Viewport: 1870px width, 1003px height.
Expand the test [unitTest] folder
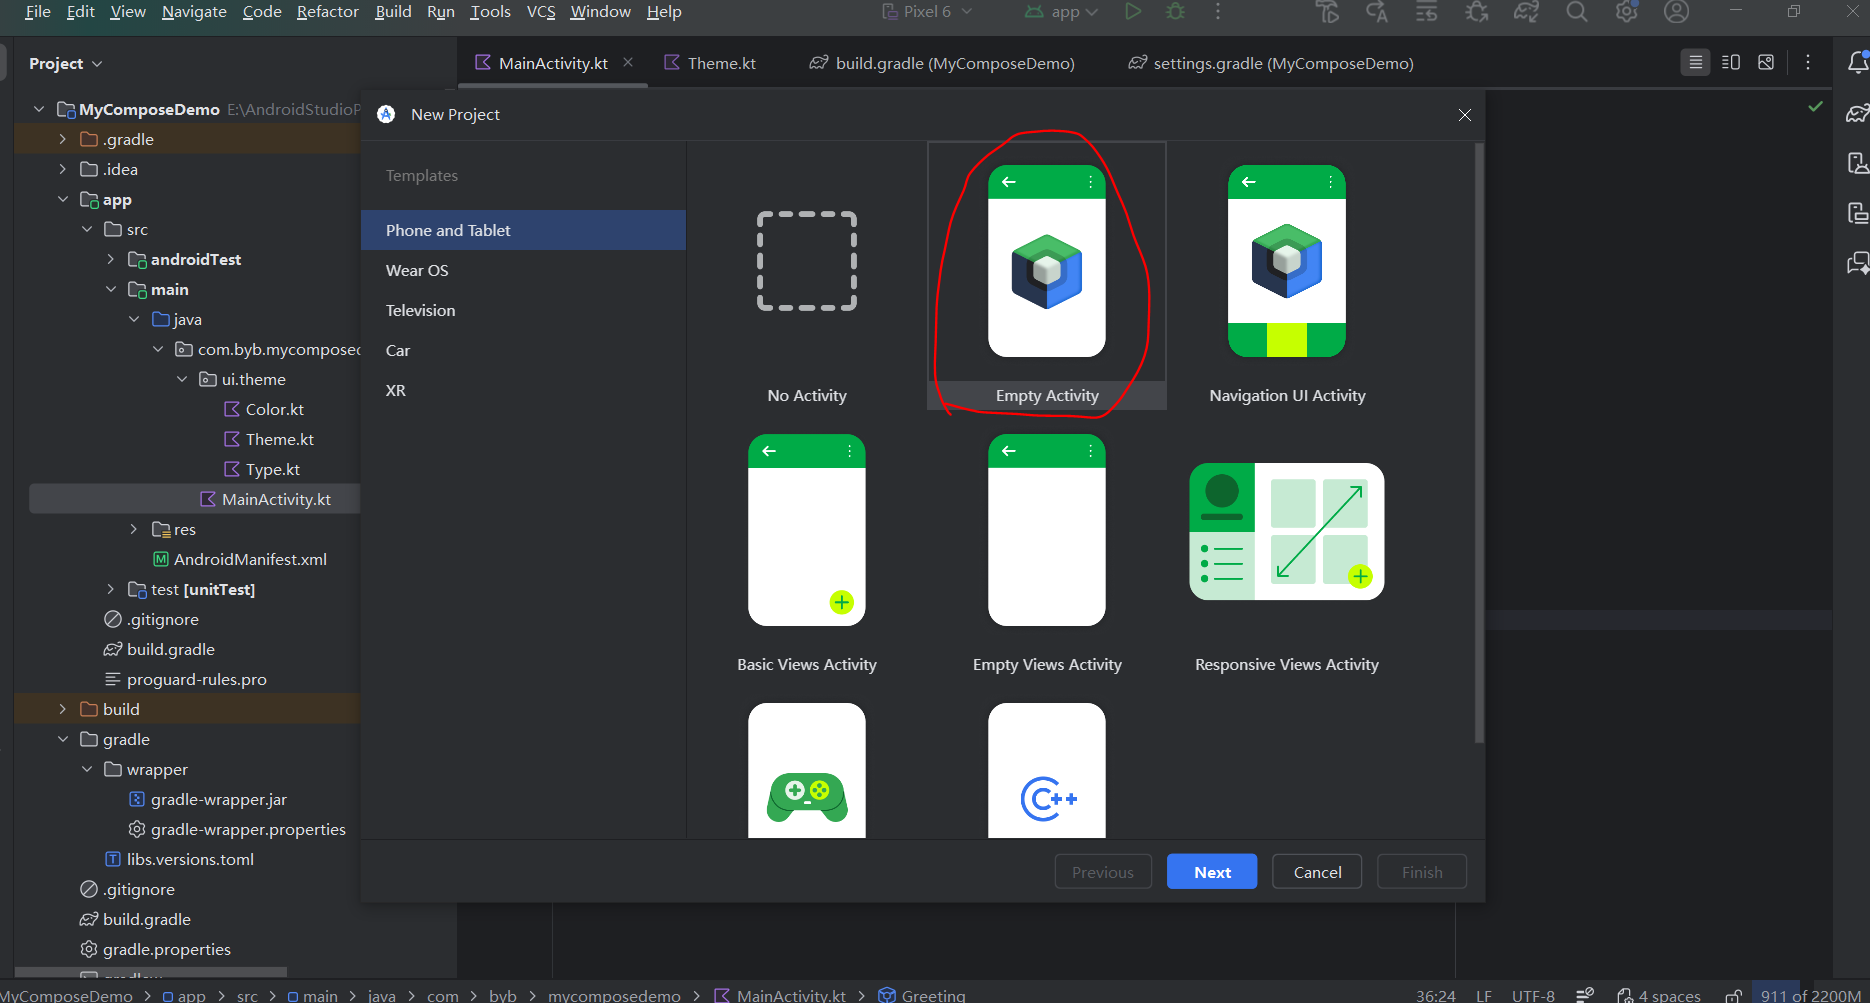tap(111, 589)
